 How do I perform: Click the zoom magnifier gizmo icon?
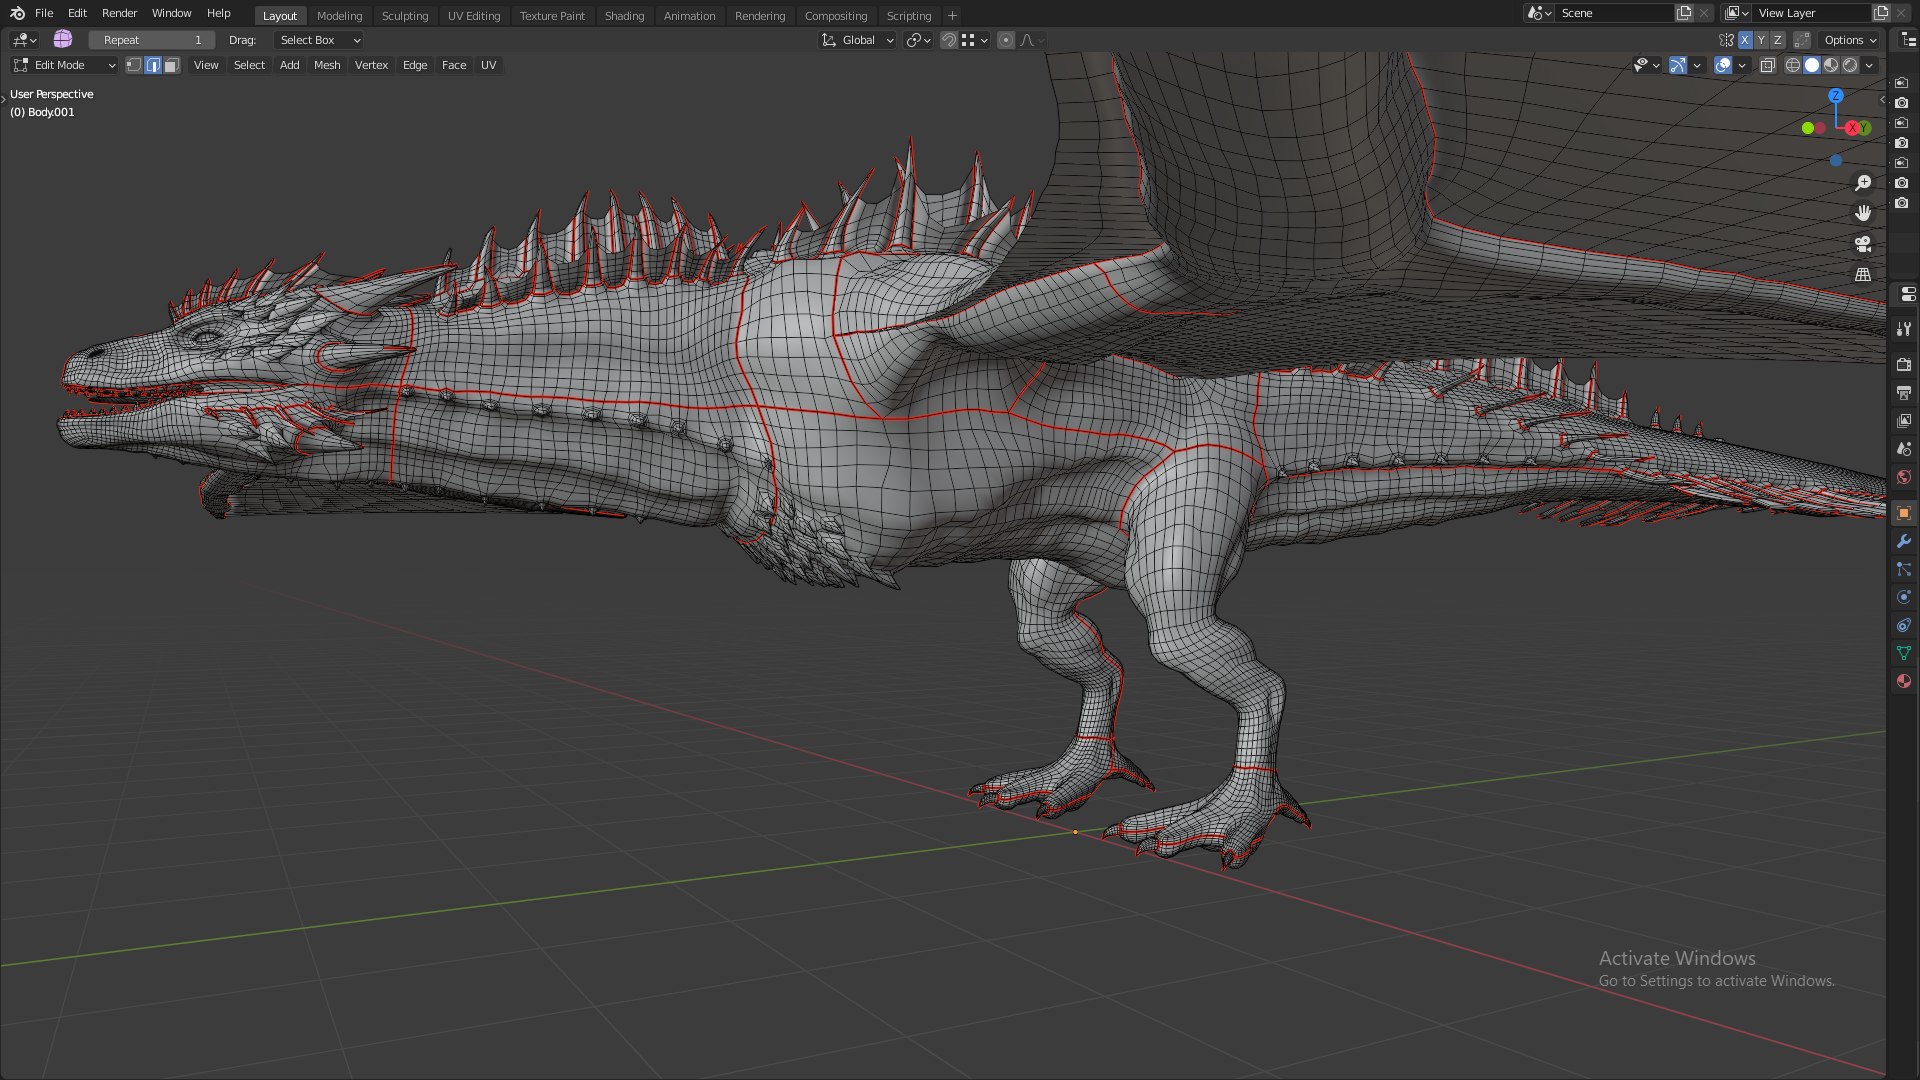click(x=1863, y=183)
